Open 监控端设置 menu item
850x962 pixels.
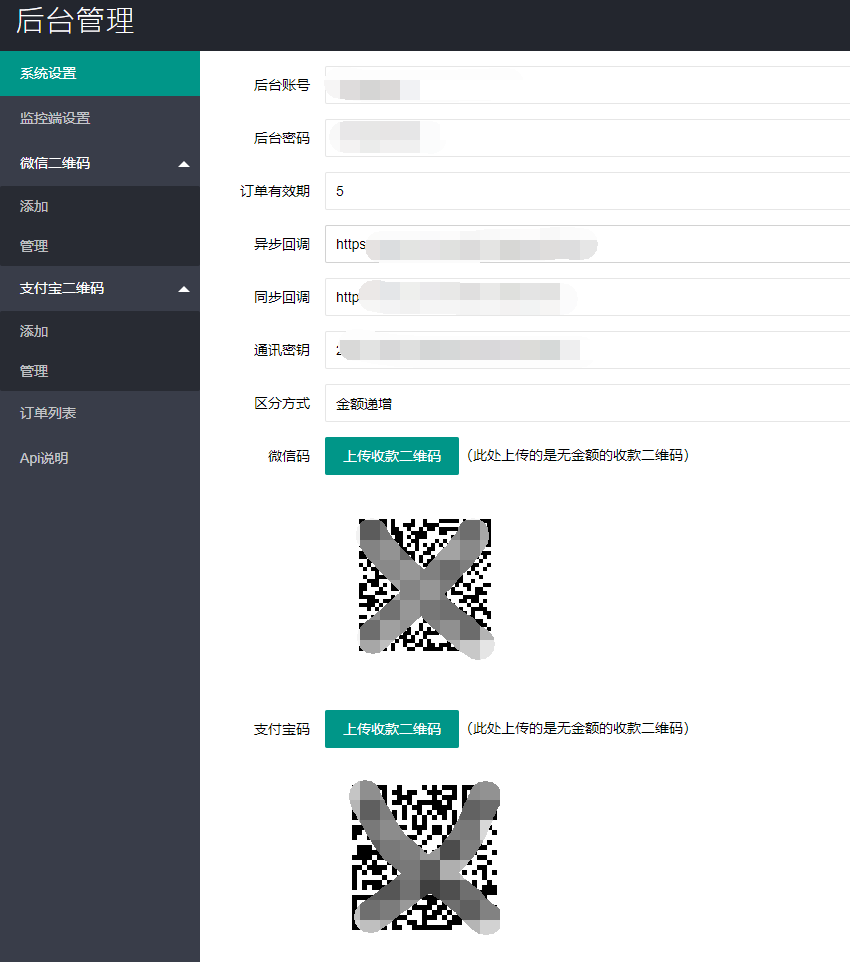coord(99,118)
